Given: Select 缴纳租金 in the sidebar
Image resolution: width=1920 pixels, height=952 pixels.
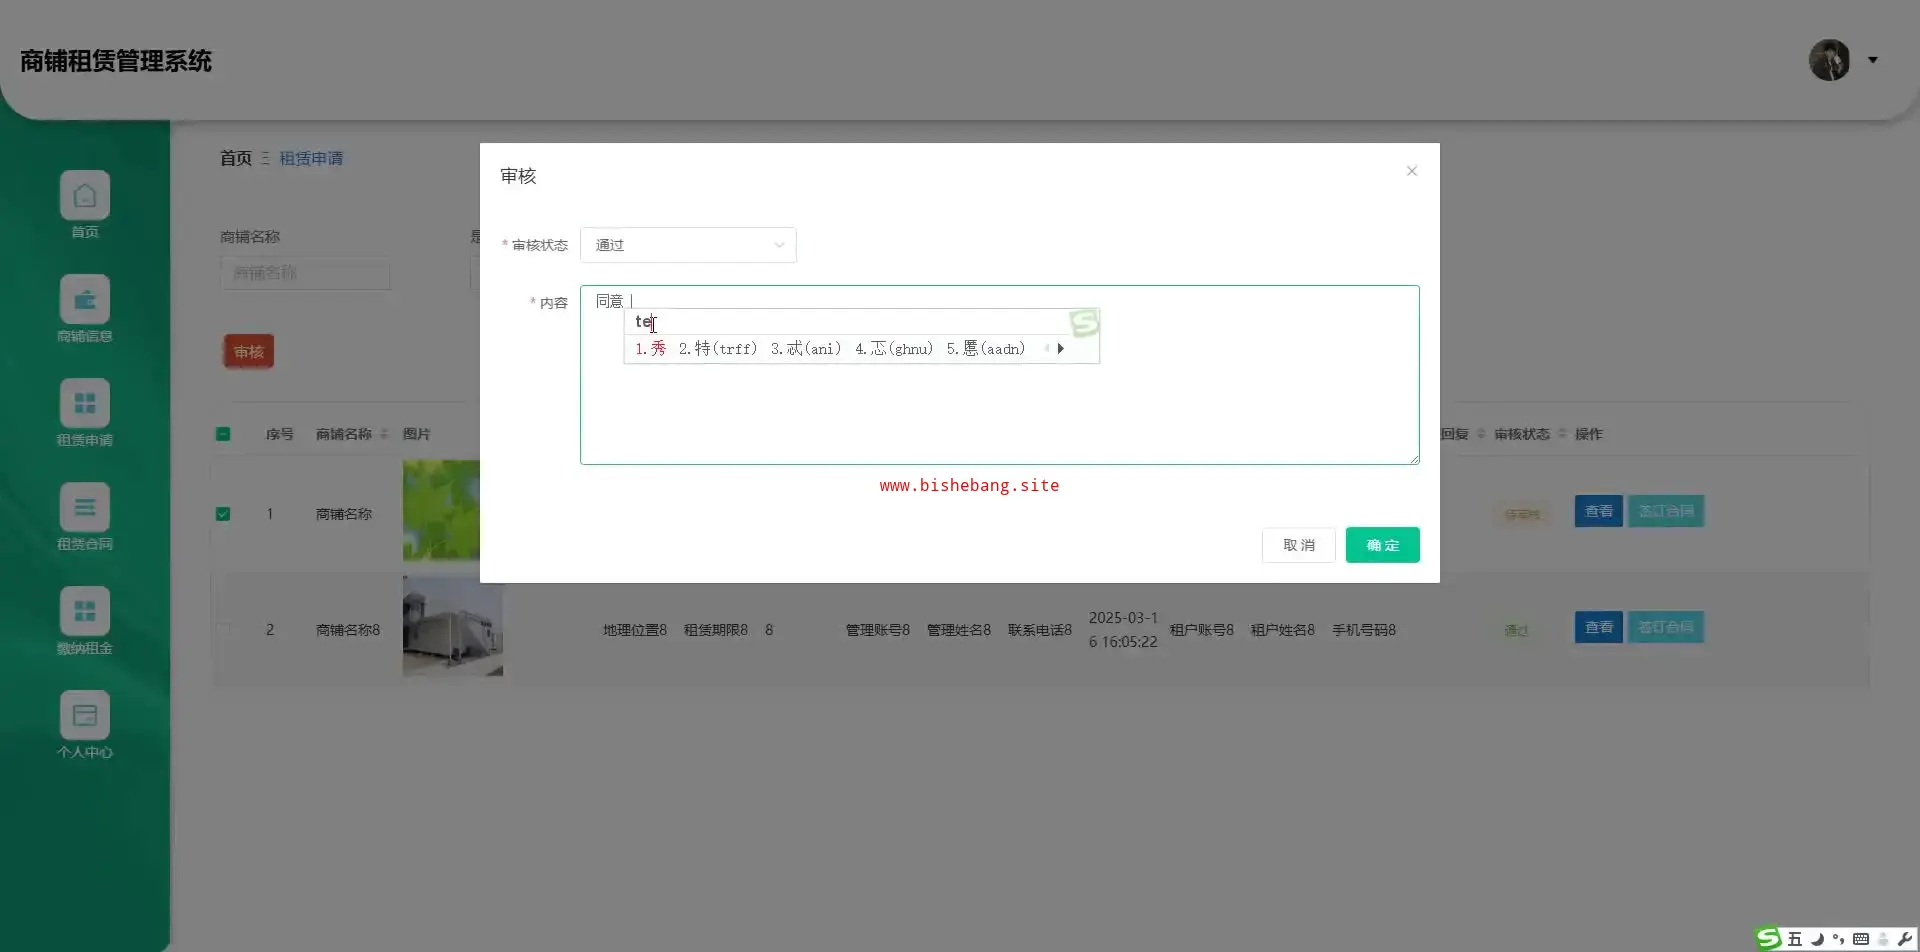Looking at the screenshot, I should tap(85, 621).
